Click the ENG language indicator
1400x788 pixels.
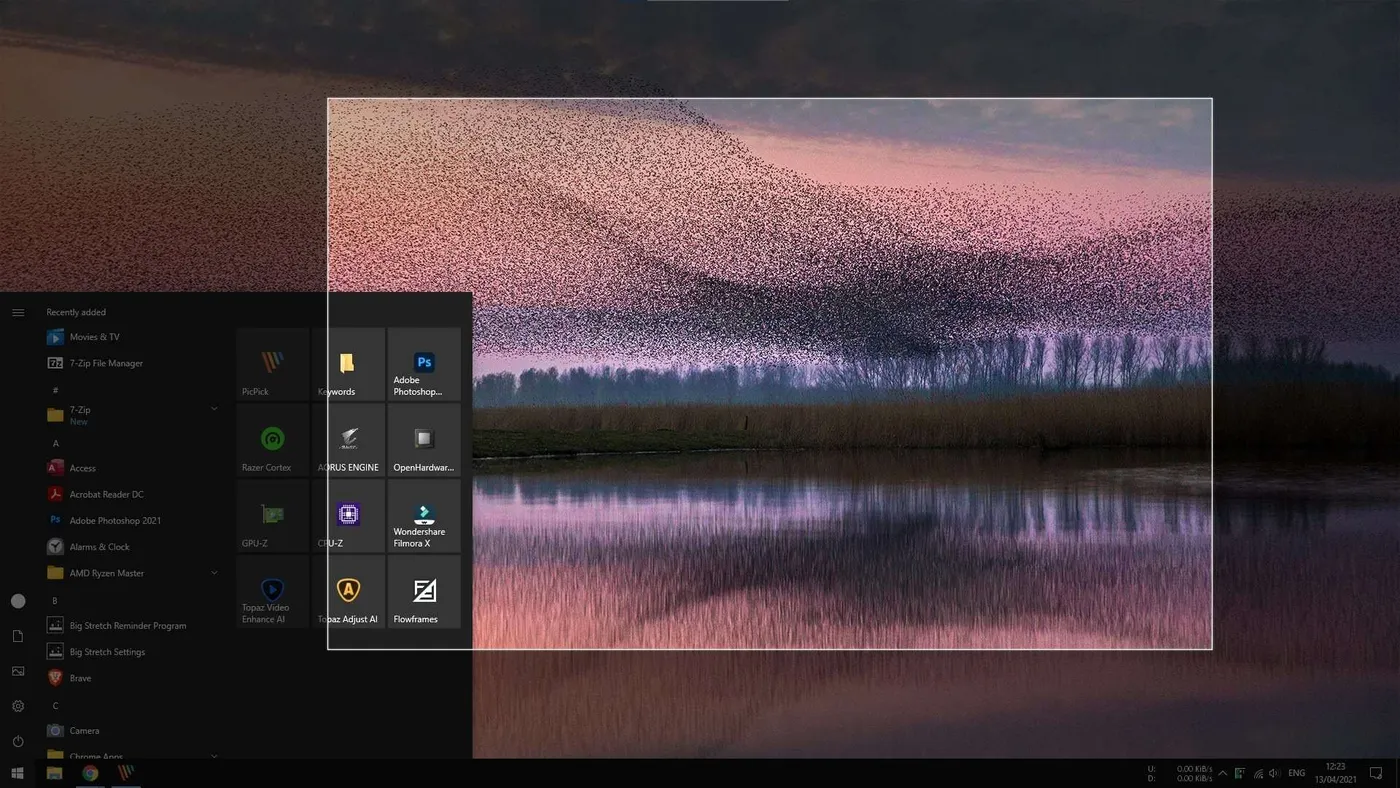click(x=1297, y=773)
